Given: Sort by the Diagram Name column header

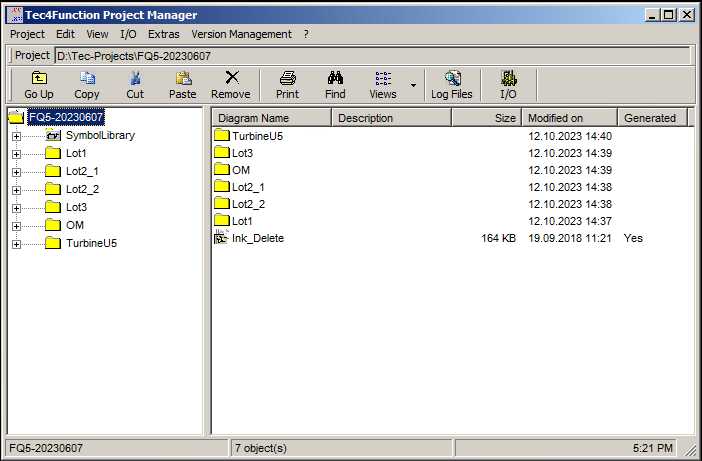Looking at the screenshot, I should click(270, 118).
